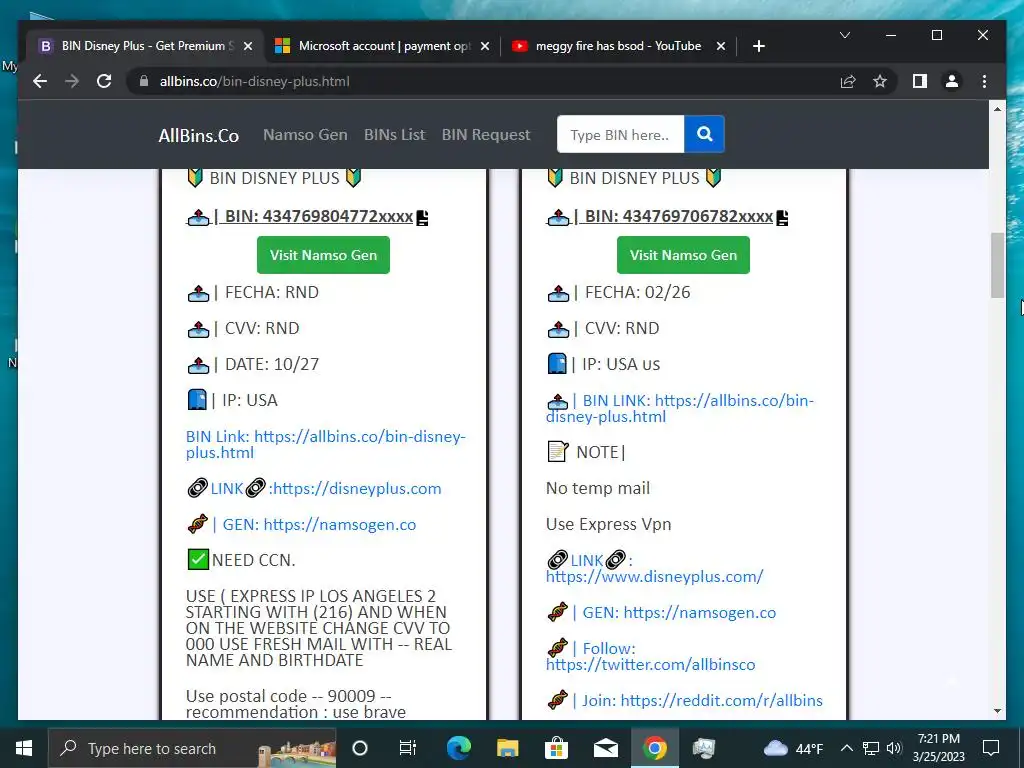Open the Chrome three-dot menu

[x=984, y=81]
